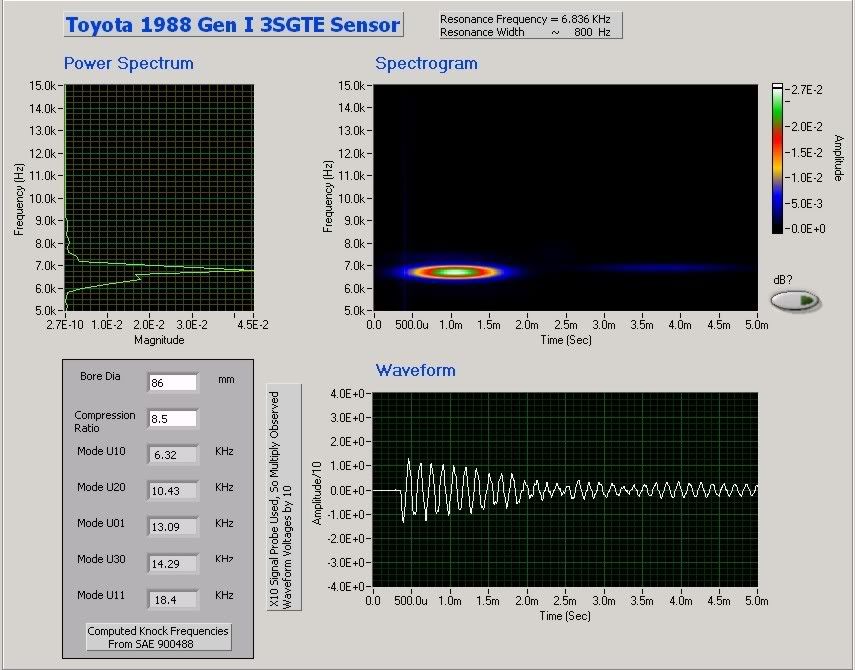The image size is (855, 670).
Task: Select the Mode U10 frequency value
Action: pos(172,454)
